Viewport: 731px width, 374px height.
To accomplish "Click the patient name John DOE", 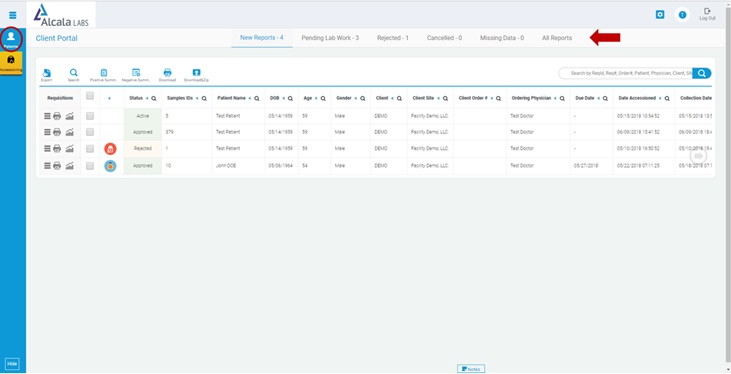I will click(x=226, y=166).
